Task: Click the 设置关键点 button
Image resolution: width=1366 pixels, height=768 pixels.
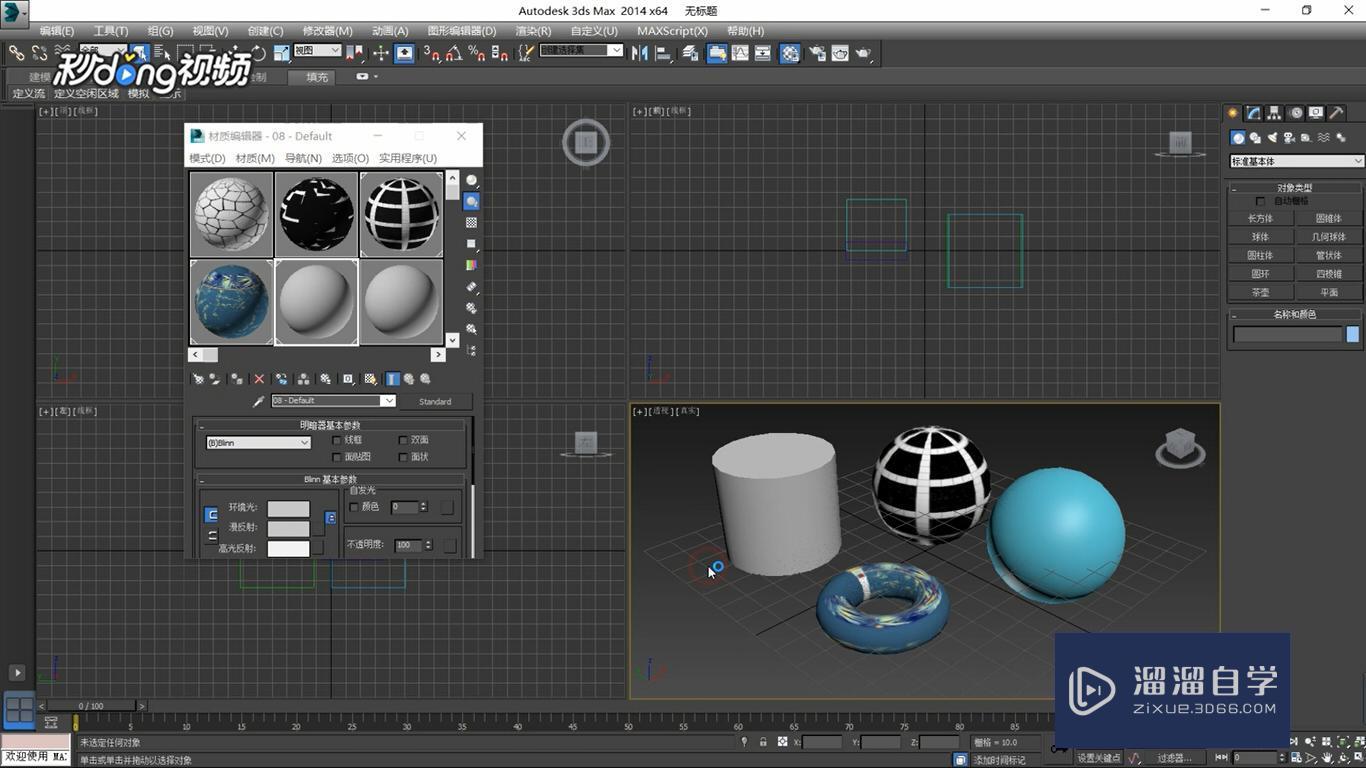Action: click(x=1099, y=758)
